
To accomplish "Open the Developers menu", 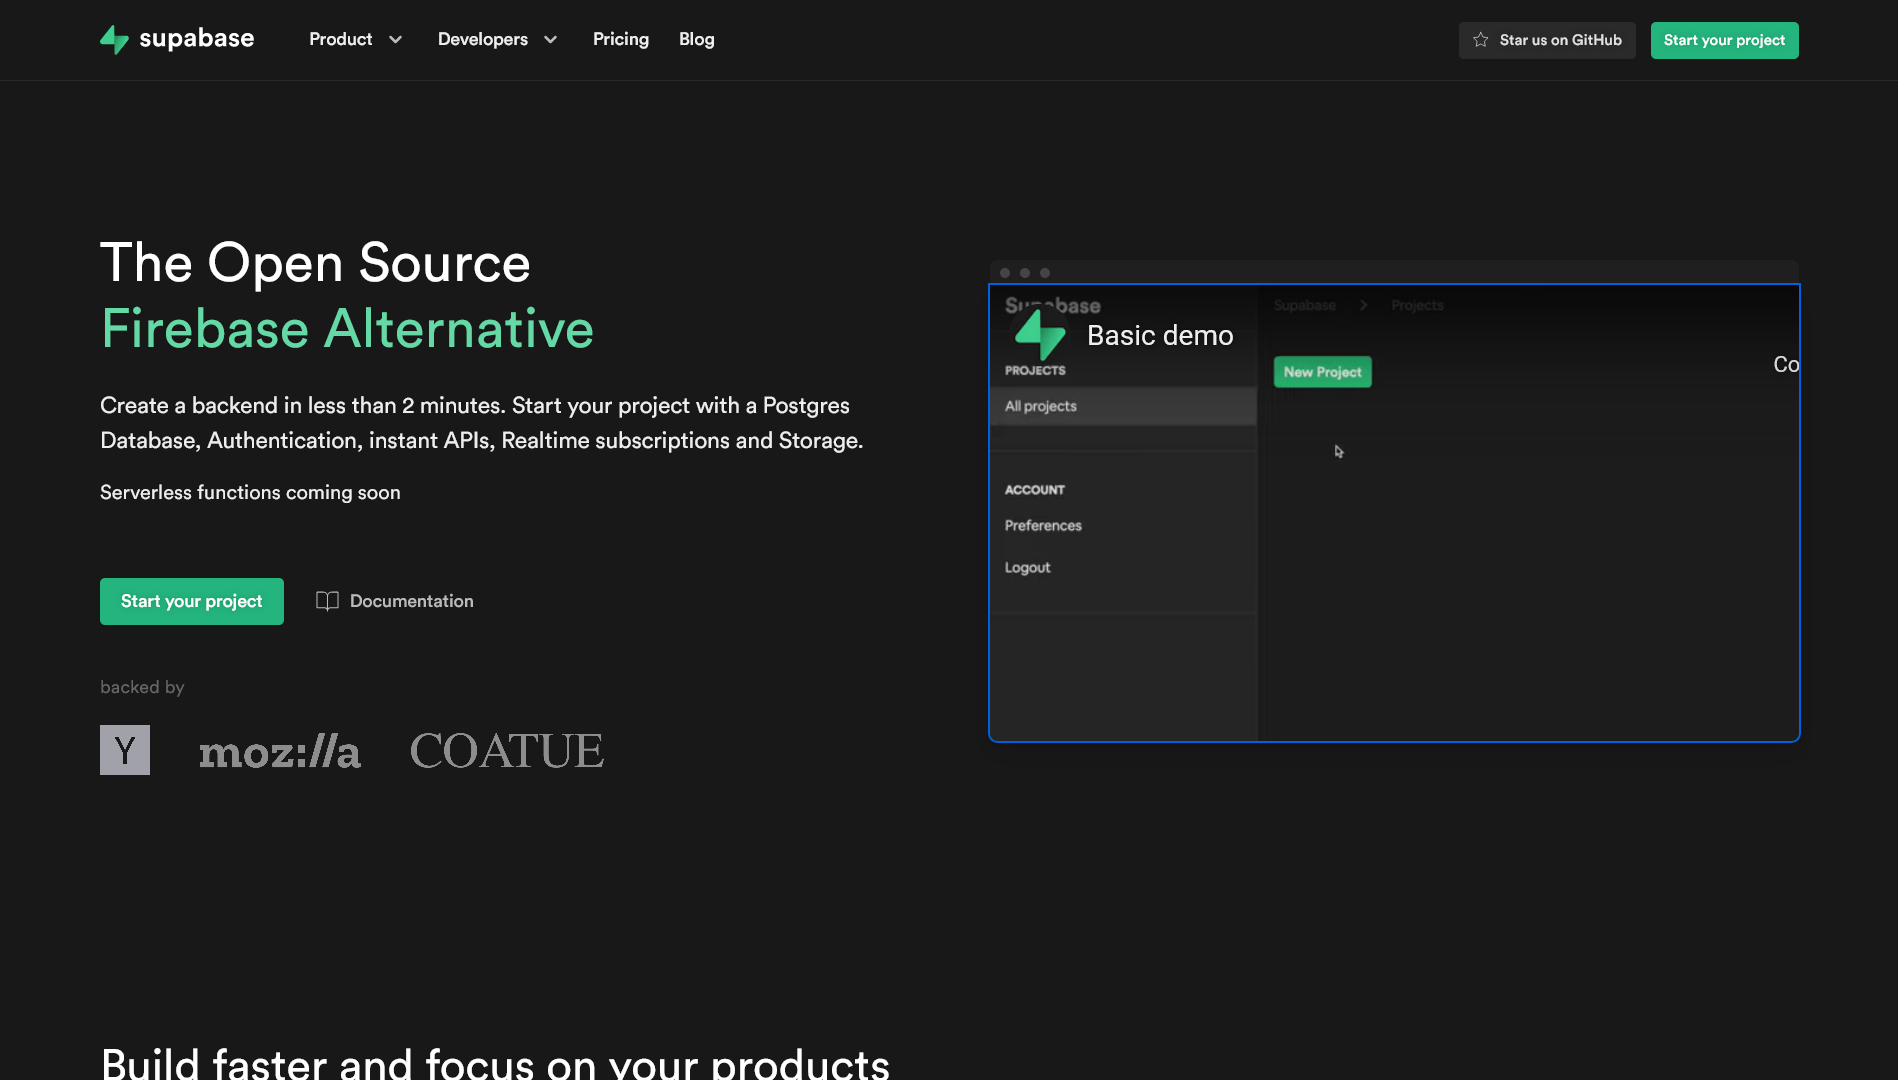I will click(483, 39).
